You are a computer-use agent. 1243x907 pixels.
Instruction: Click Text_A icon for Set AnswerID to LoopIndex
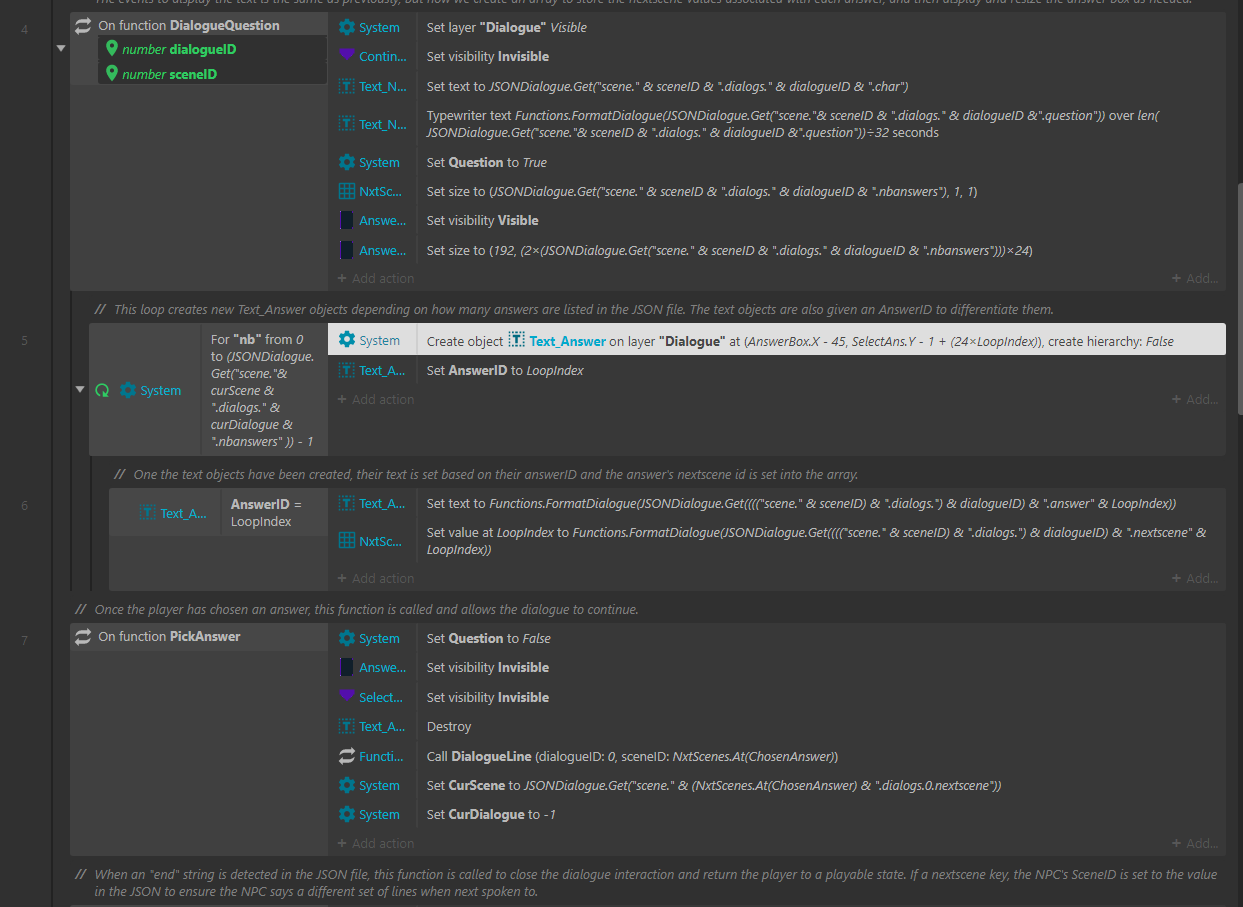[x=347, y=370]
